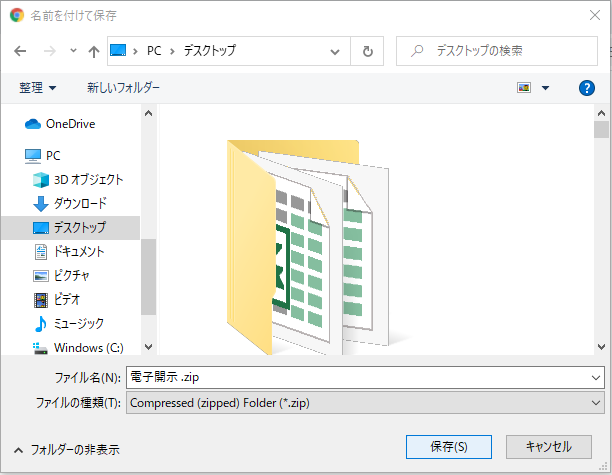The image size is (612, 475).
Task: Click the download arrow icon
Action: pos(41,204)
